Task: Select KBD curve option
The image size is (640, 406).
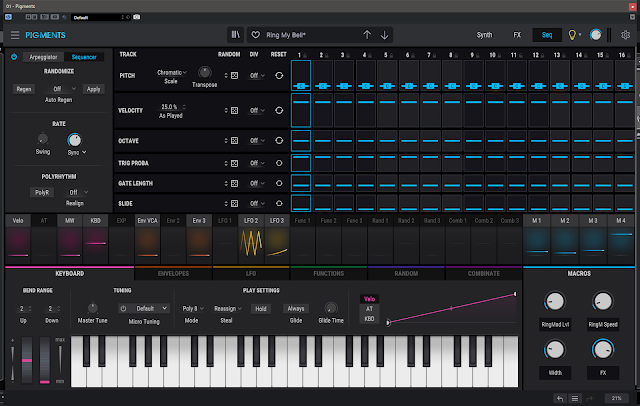Action: pyautogui.click(x=369, y=319)
